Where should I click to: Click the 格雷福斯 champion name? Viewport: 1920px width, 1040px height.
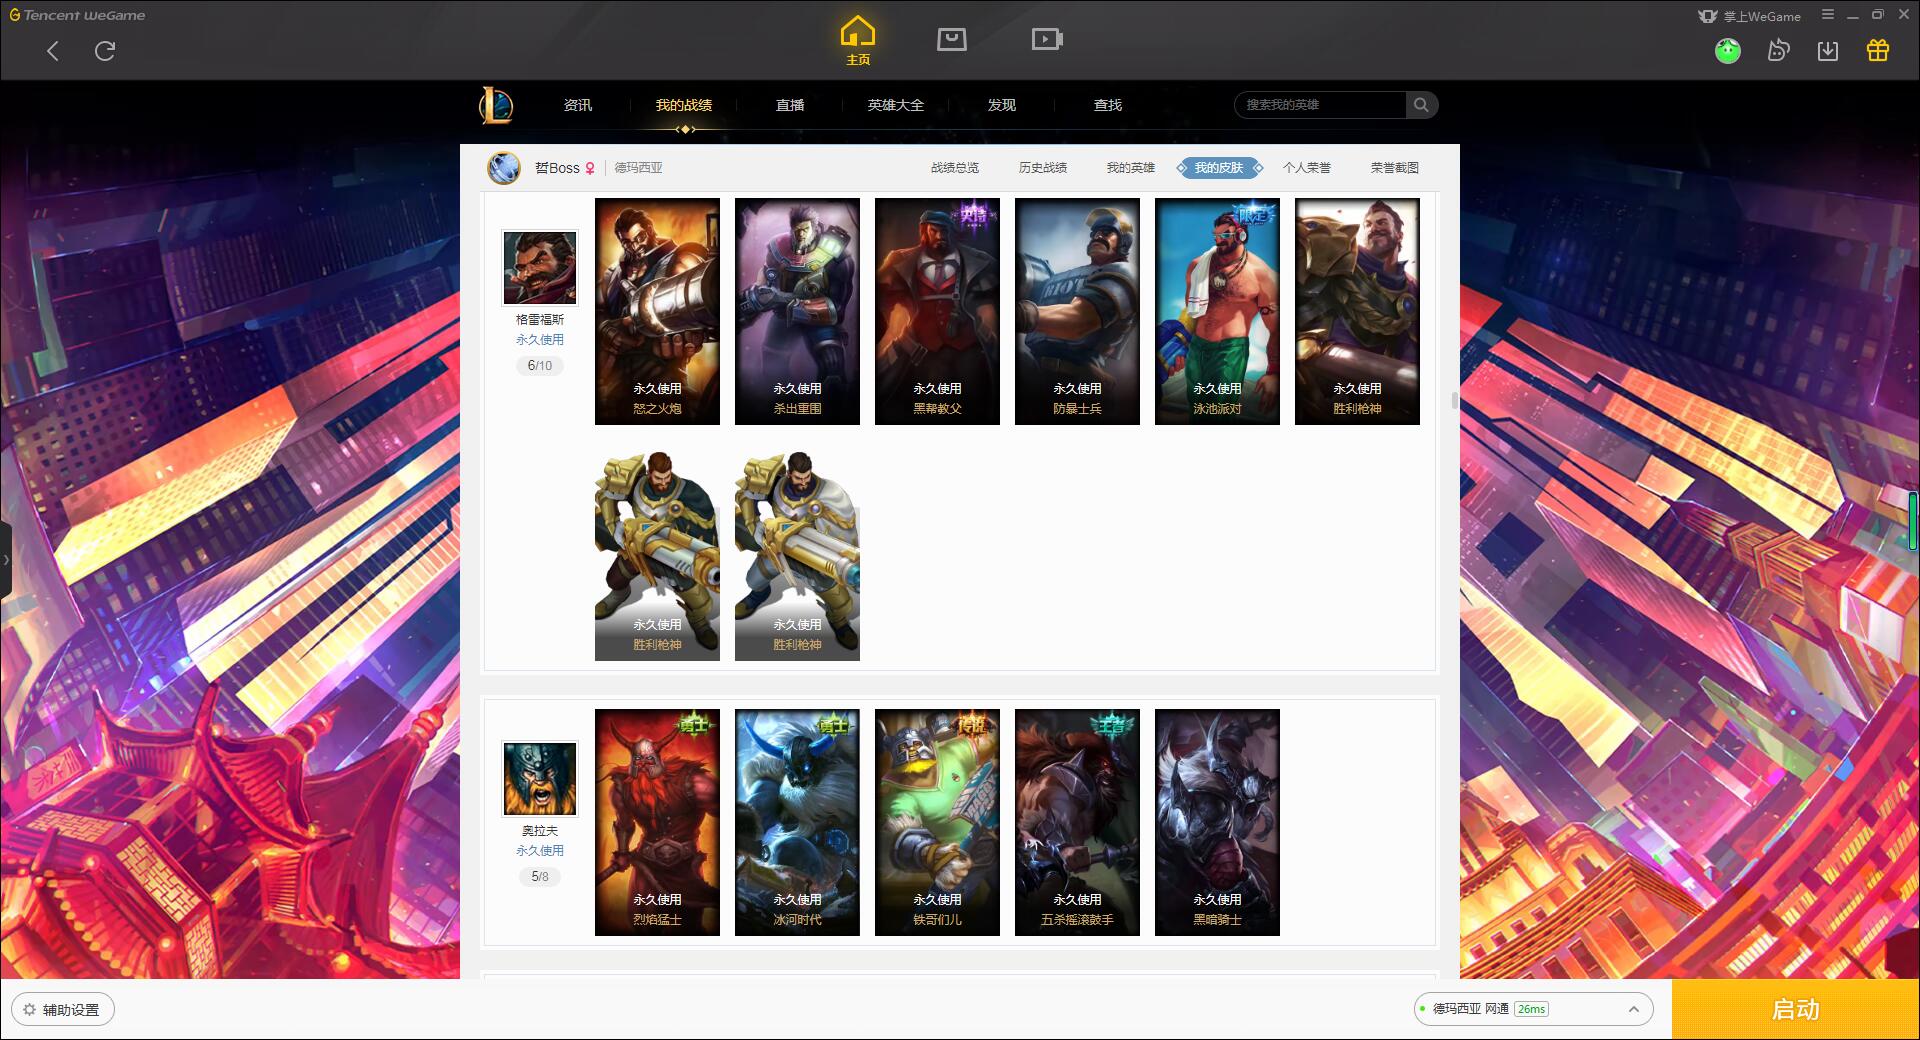[540, 320]
